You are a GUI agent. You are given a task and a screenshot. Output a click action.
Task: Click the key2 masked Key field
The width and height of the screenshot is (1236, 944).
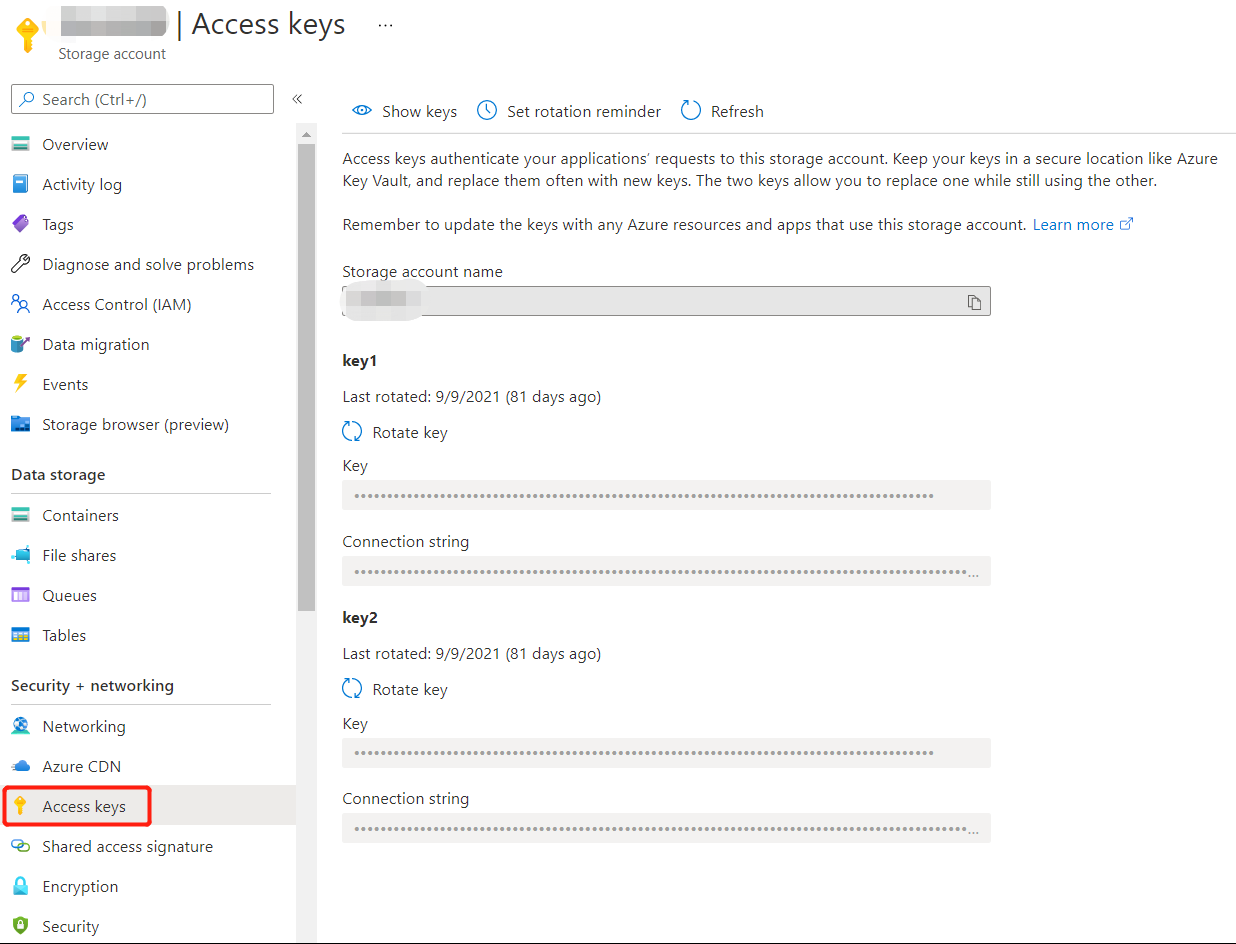[x=666, y=753]
